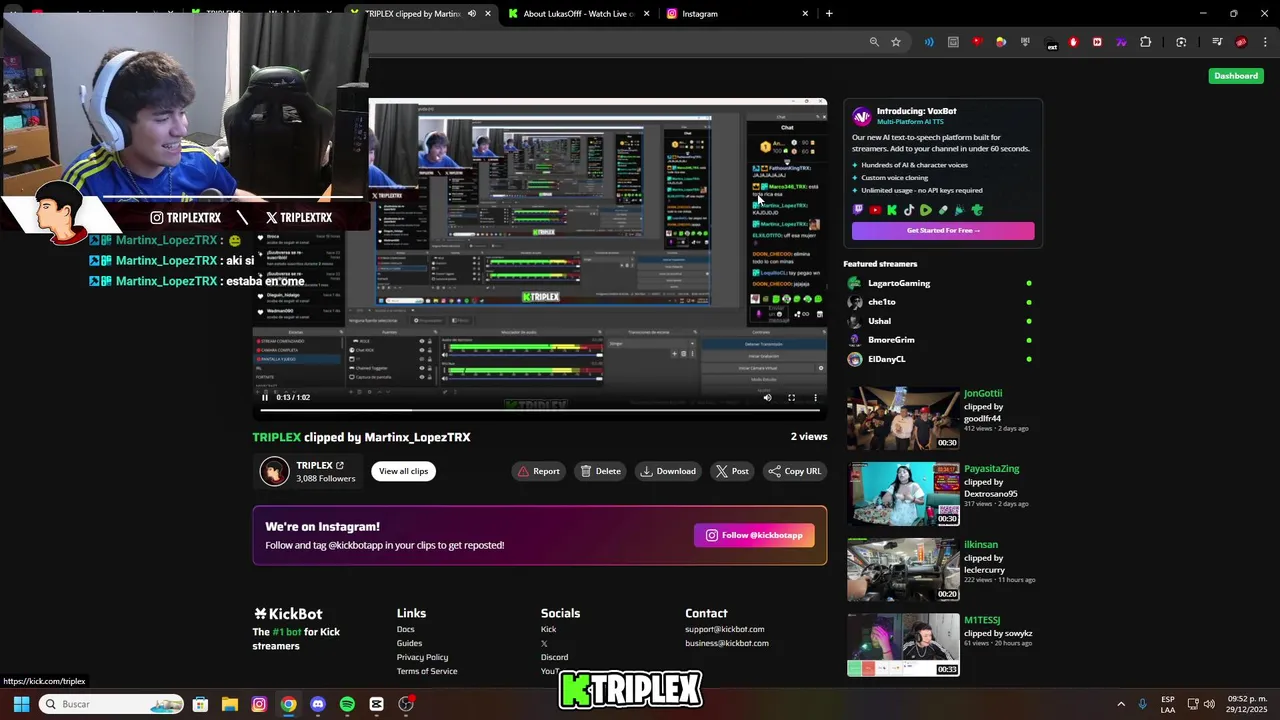This screenshot has width=1280, height=720.
Task: Show hidden system tray icons
Action: (1121, 704)
